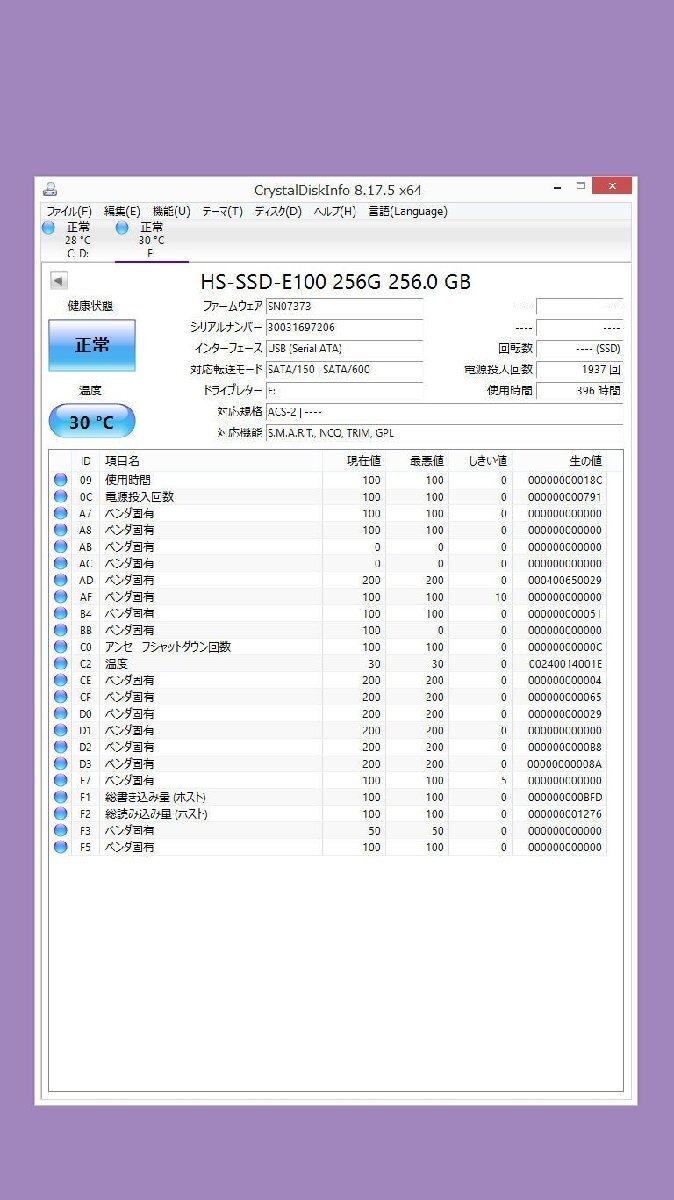674x1200 pixels.
Task: Click raw value 000000000BFD
Action: [565, 797]
